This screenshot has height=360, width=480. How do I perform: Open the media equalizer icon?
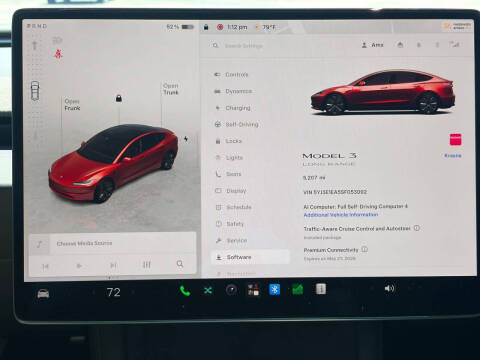pos(147,265)
